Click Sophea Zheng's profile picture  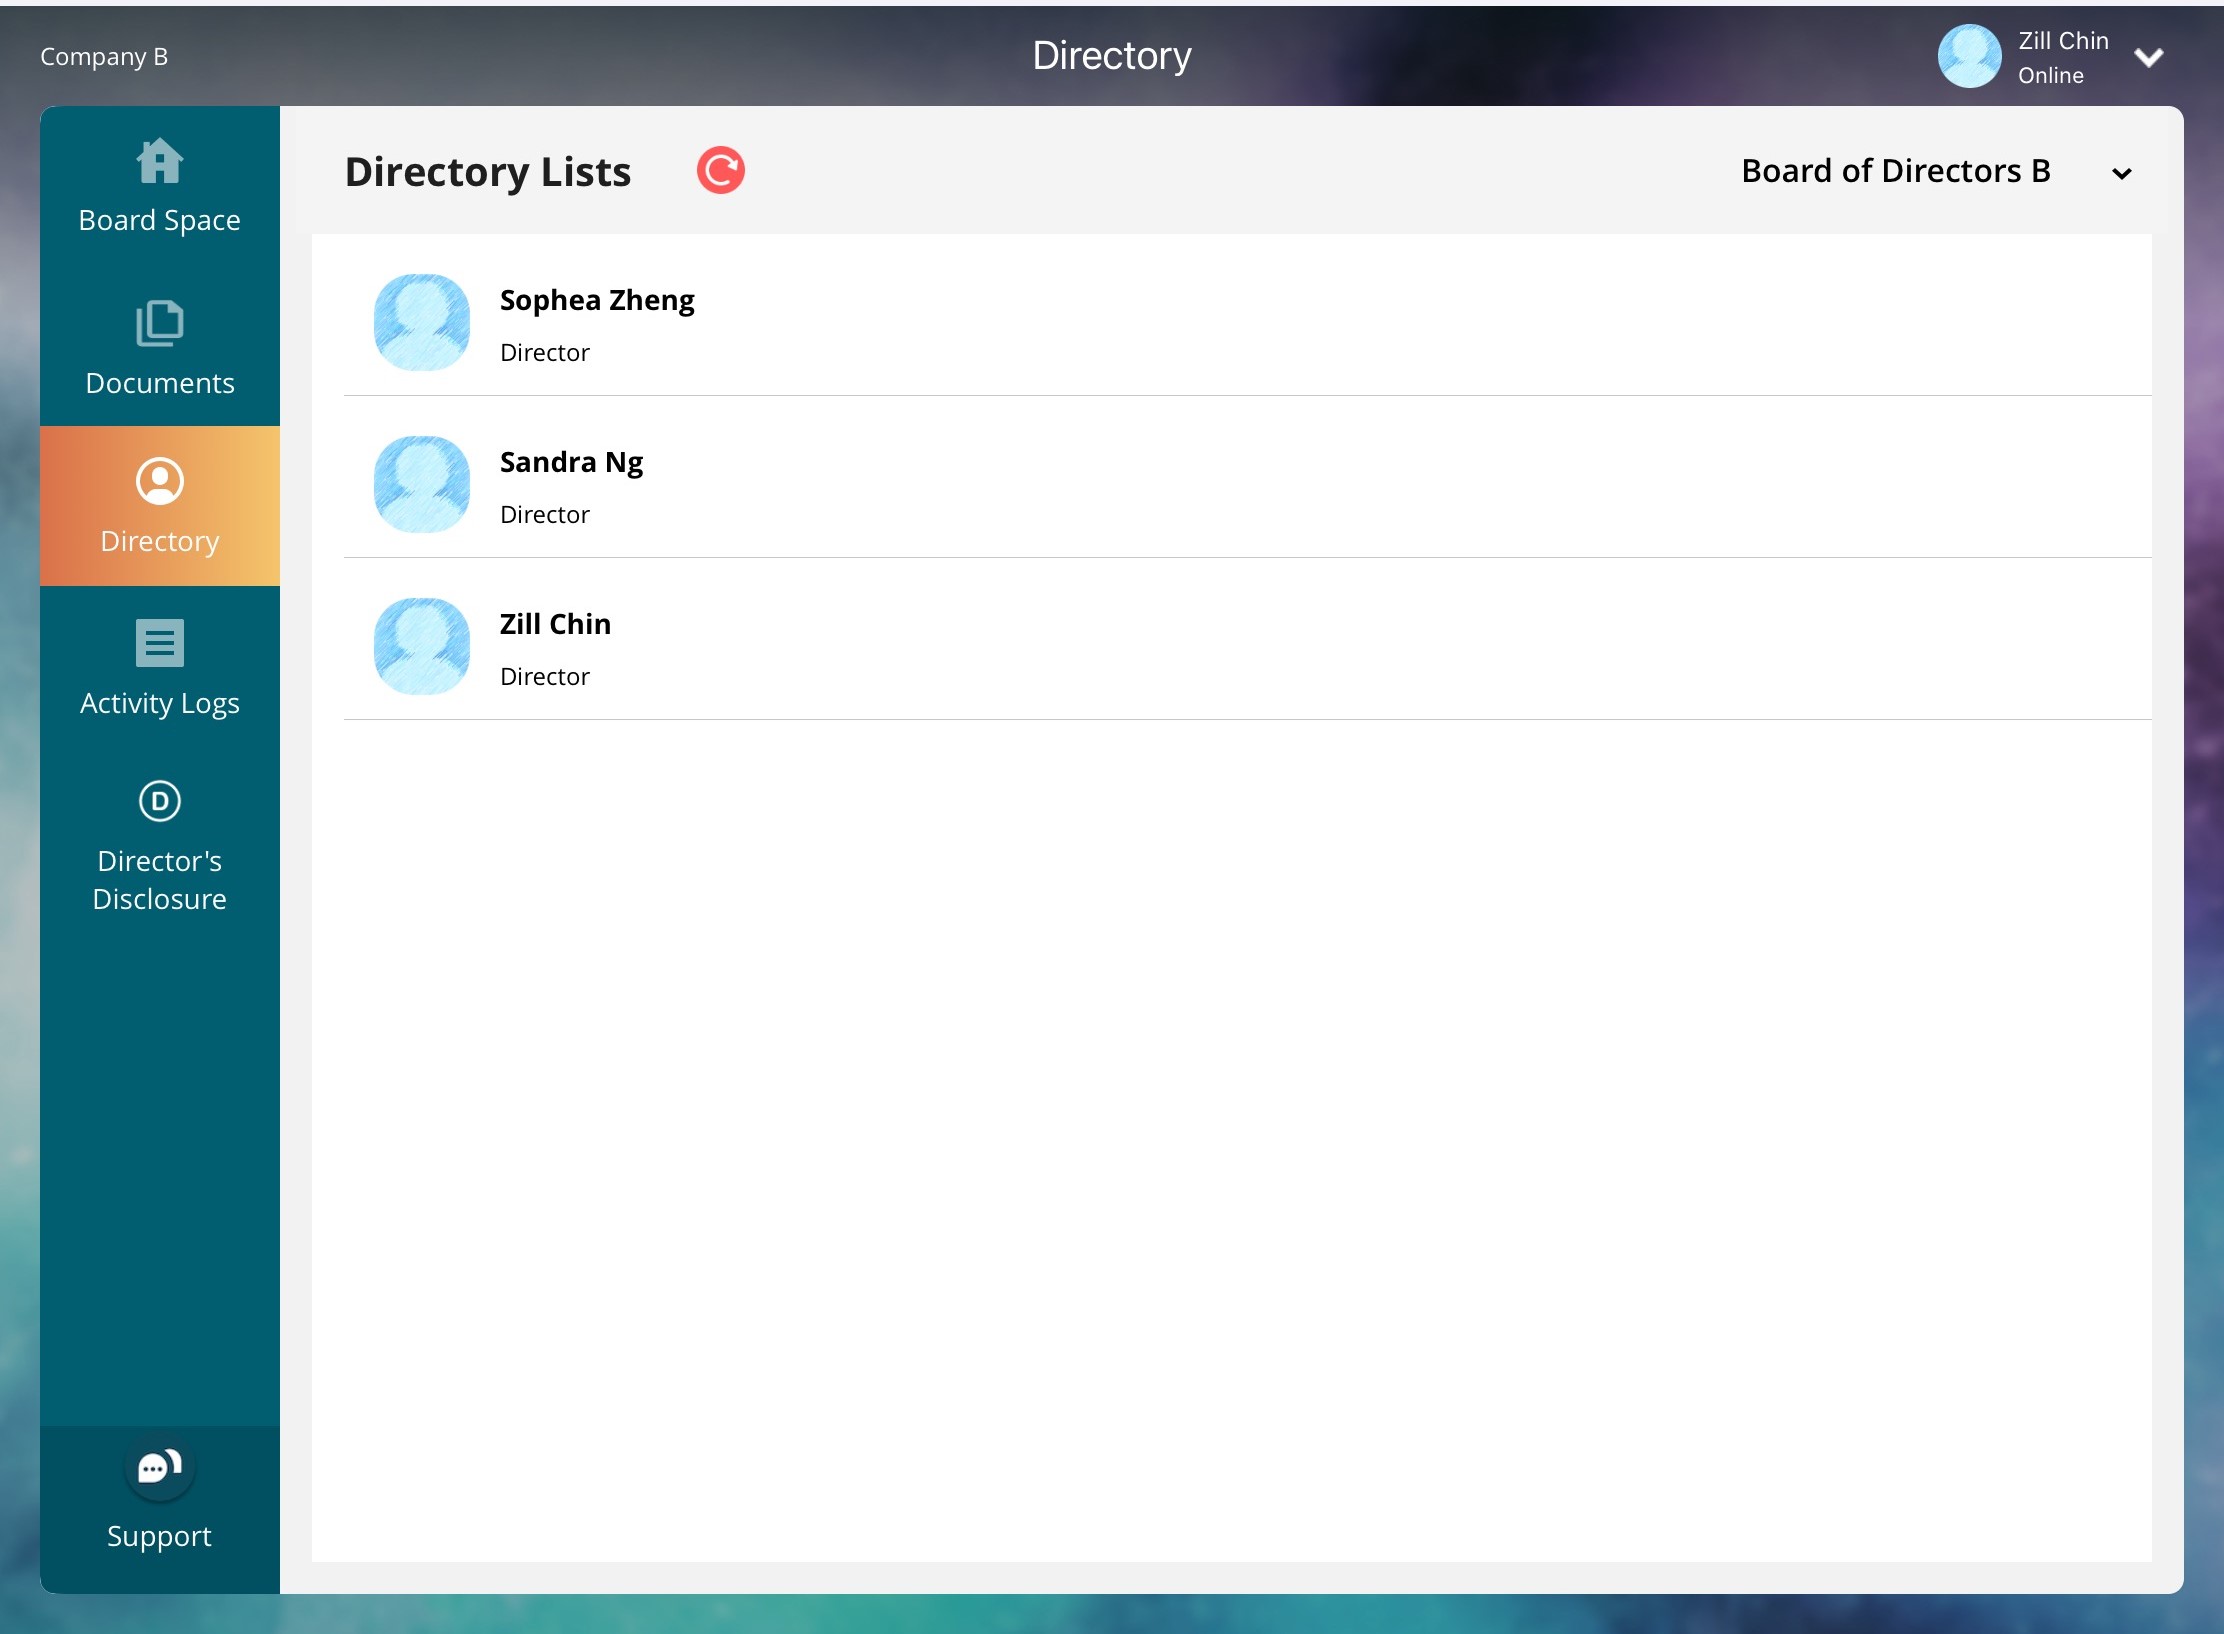point(421,322)
